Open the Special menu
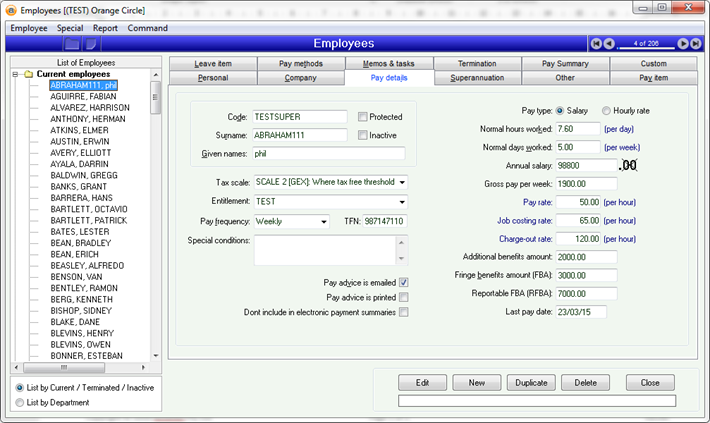The width and height of the screenshot is (710, 423). tap(70, 28)
